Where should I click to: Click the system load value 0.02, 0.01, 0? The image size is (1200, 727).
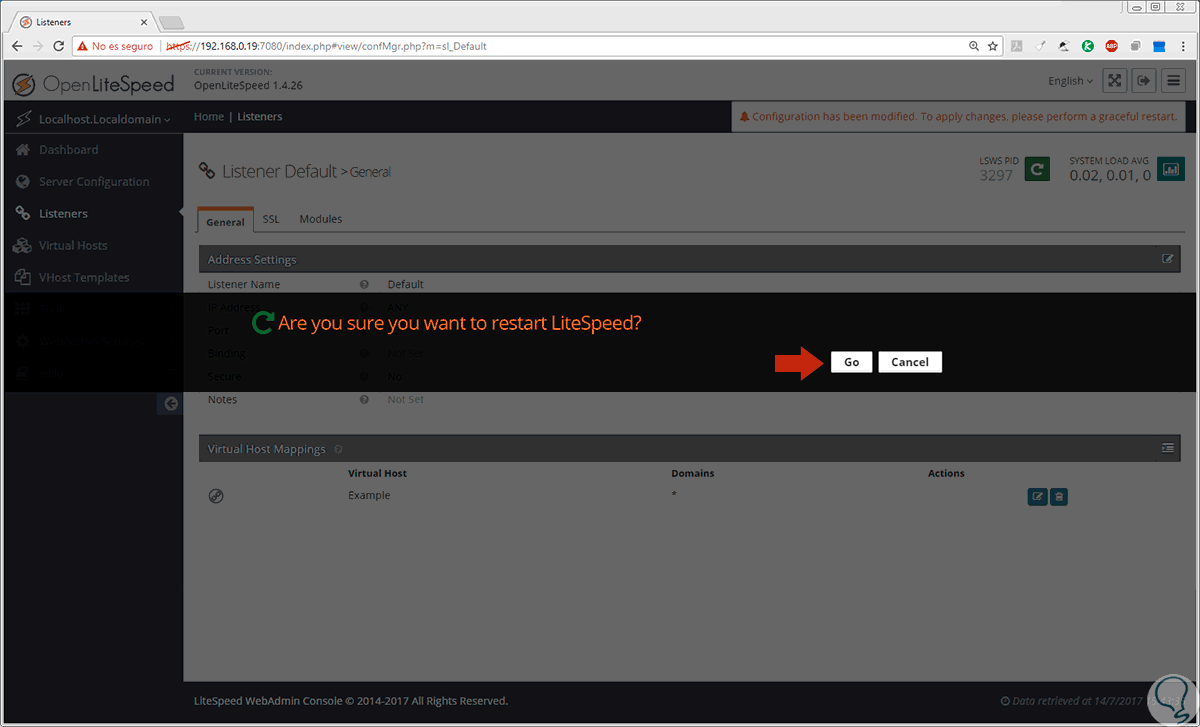point(1110,175)
